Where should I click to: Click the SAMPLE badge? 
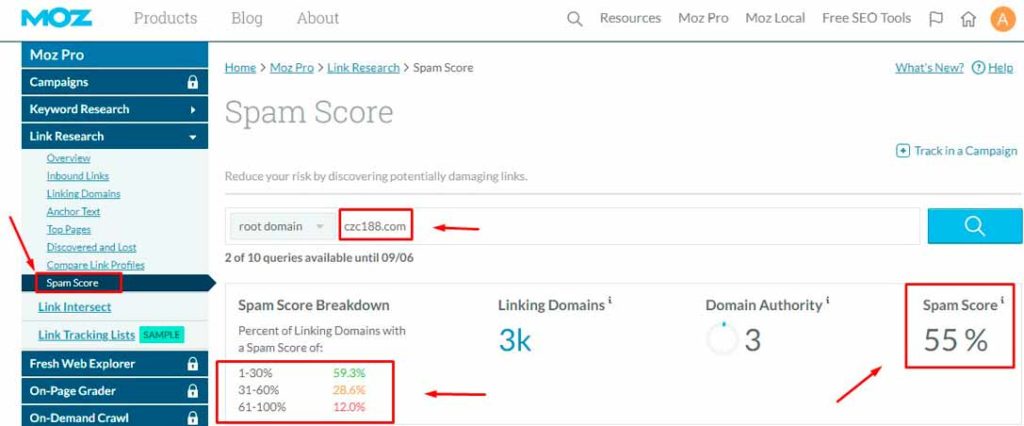pos(161,335)
